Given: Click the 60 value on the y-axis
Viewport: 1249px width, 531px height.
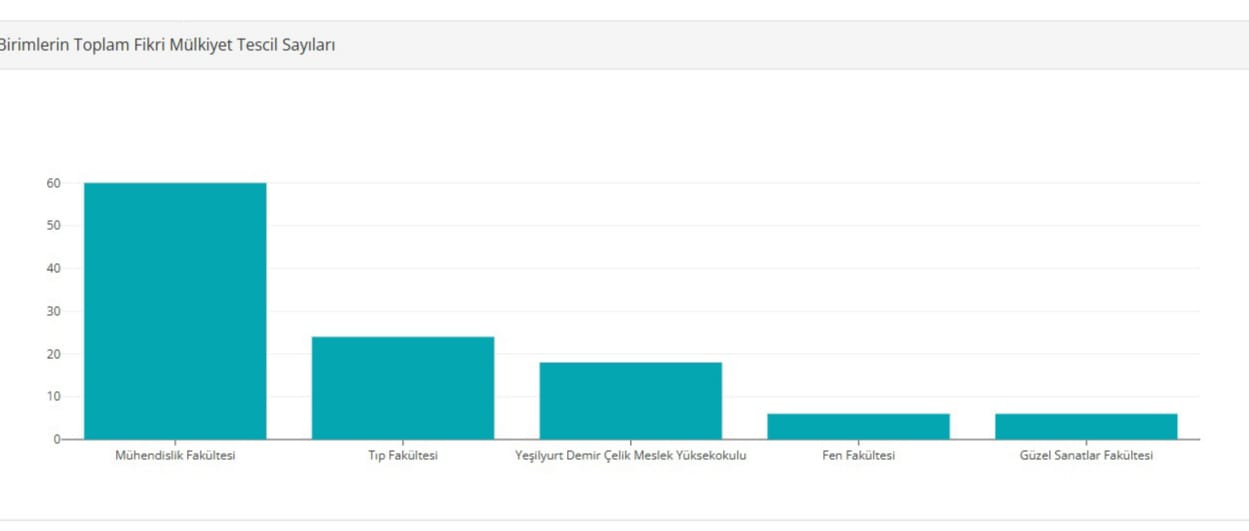Looking at the screenshot, I should (52, 183).
